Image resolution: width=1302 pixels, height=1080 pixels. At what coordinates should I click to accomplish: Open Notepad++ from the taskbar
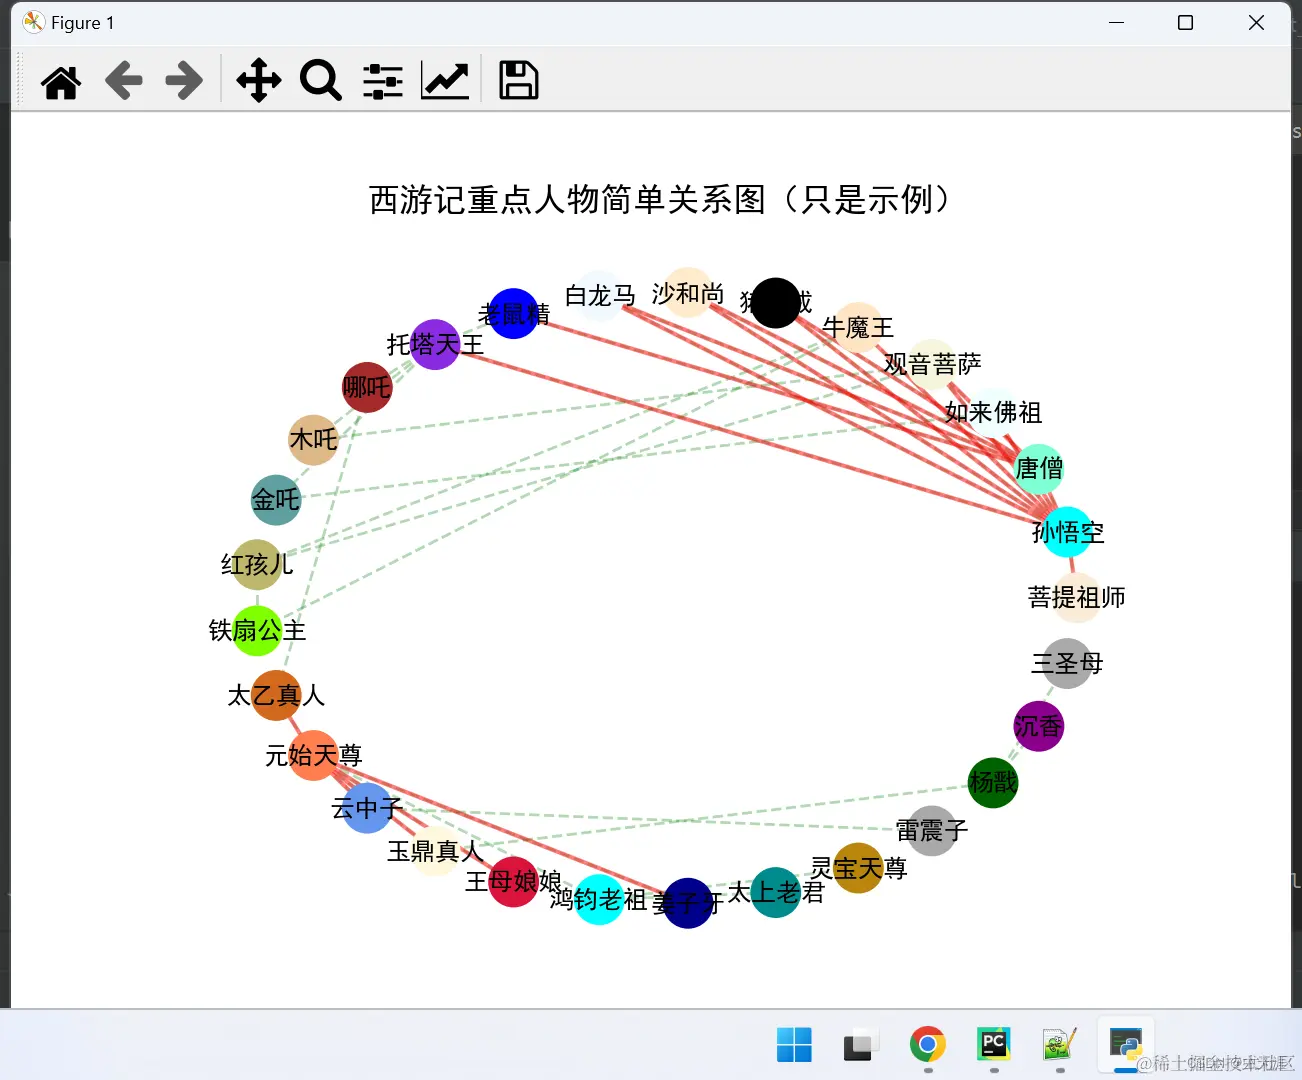point(1059,1045)
